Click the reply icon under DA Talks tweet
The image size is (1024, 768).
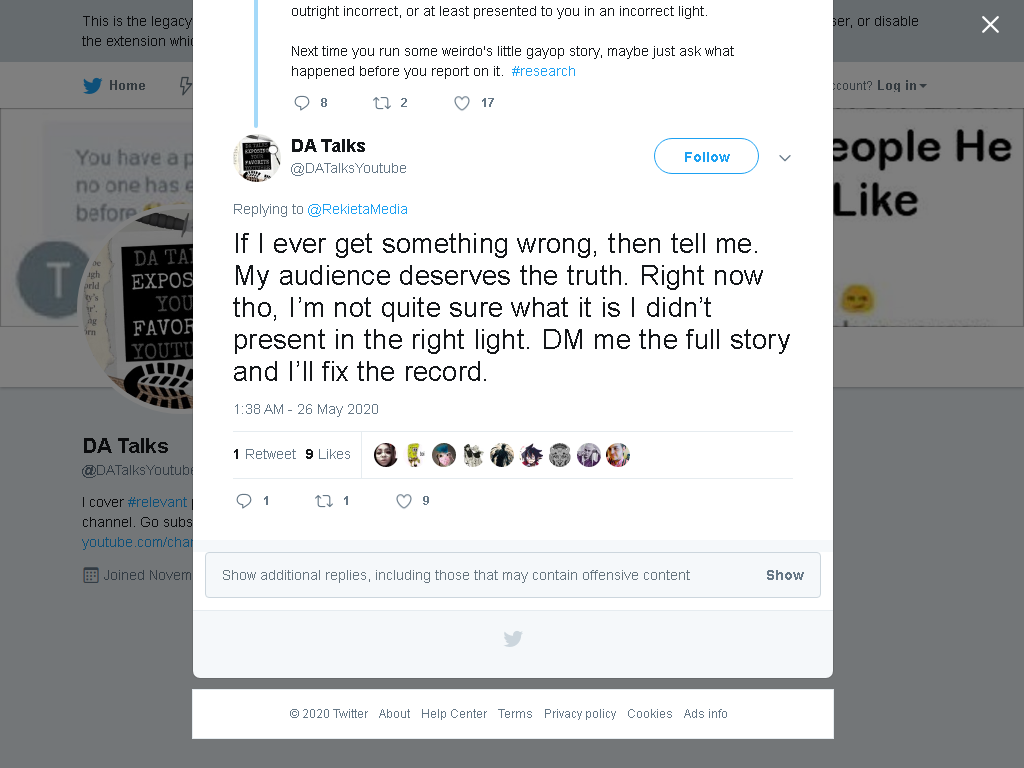244,501
